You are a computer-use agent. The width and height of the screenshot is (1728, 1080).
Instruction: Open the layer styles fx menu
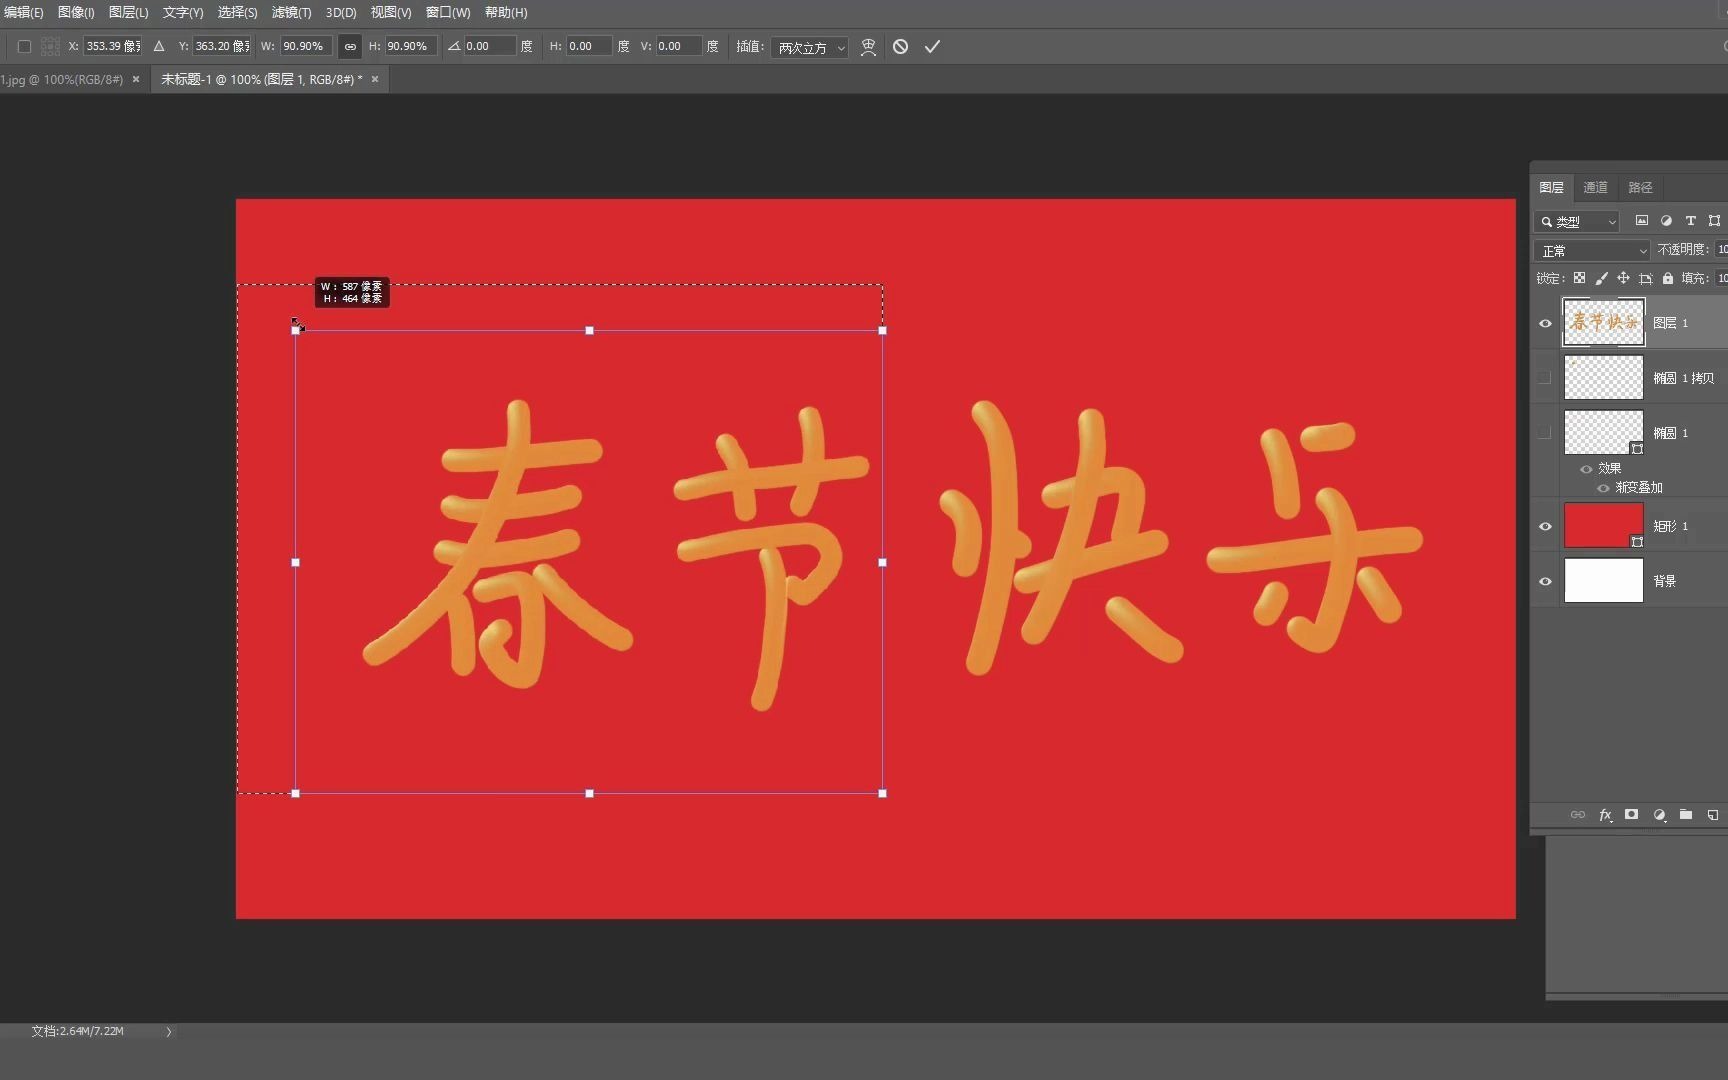click(x=1605, y=815)
